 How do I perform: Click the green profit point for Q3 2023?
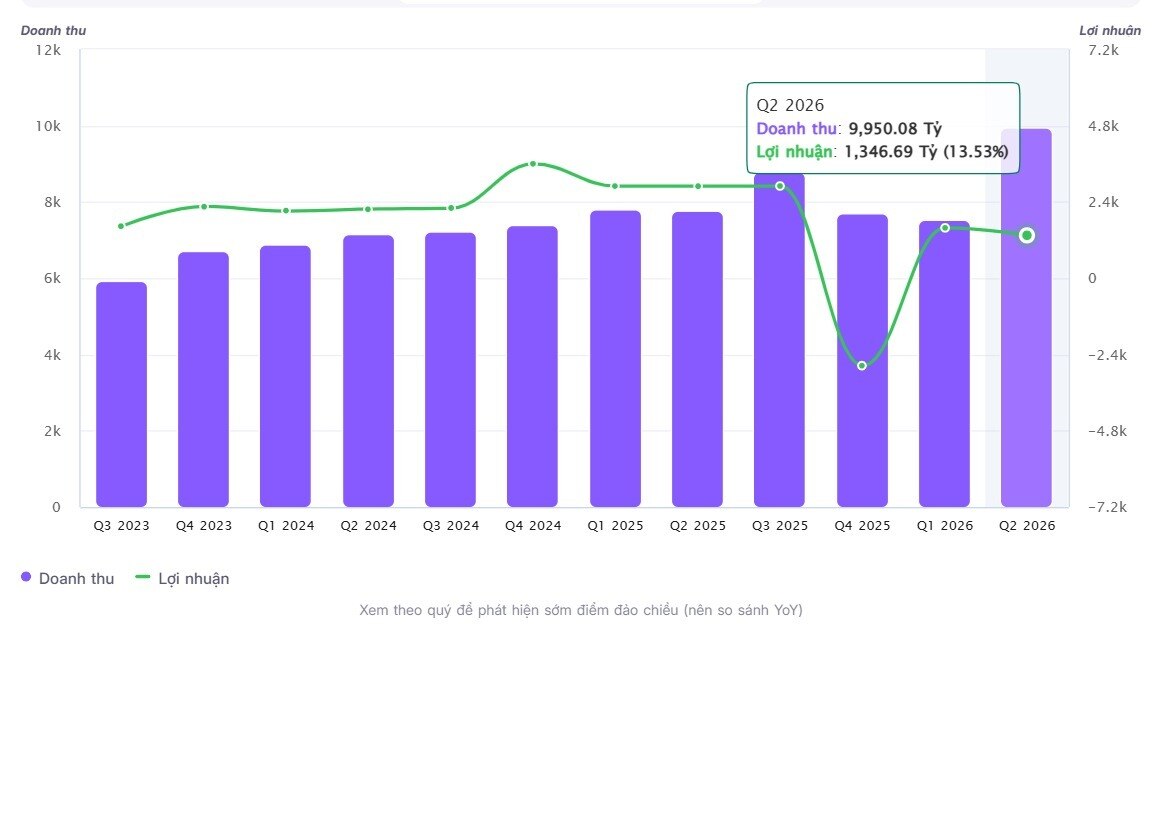click(122, 226)
